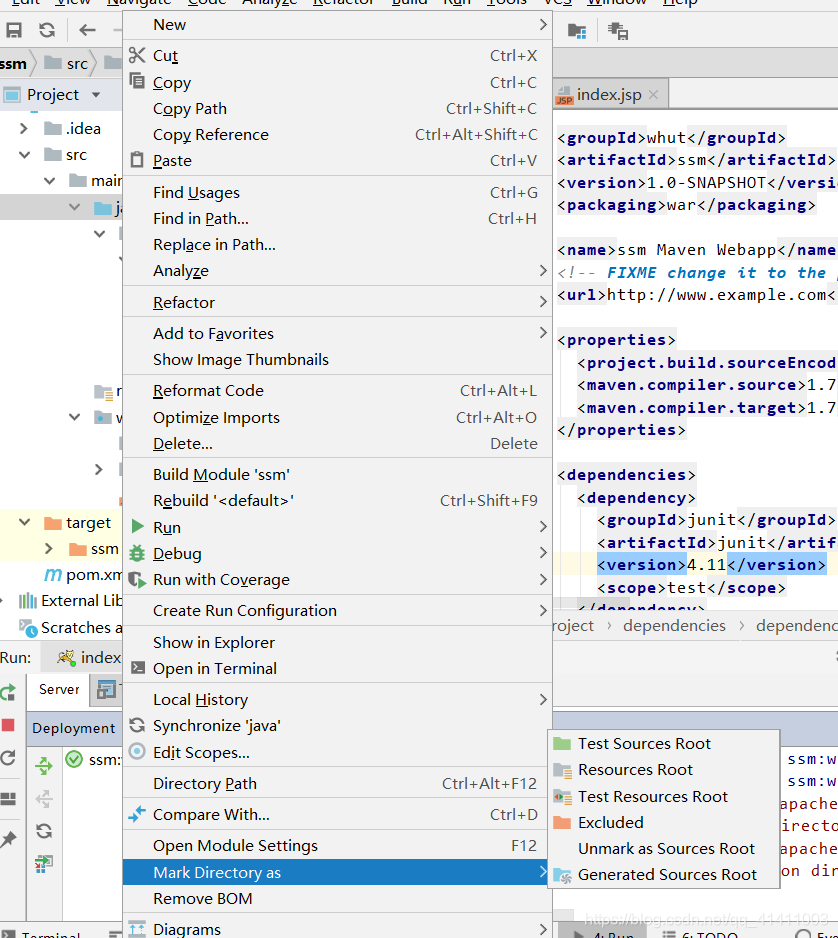Click the Refresh deployment icon
Viewport: 838px width, 938px height.
(x=44, y=830)
